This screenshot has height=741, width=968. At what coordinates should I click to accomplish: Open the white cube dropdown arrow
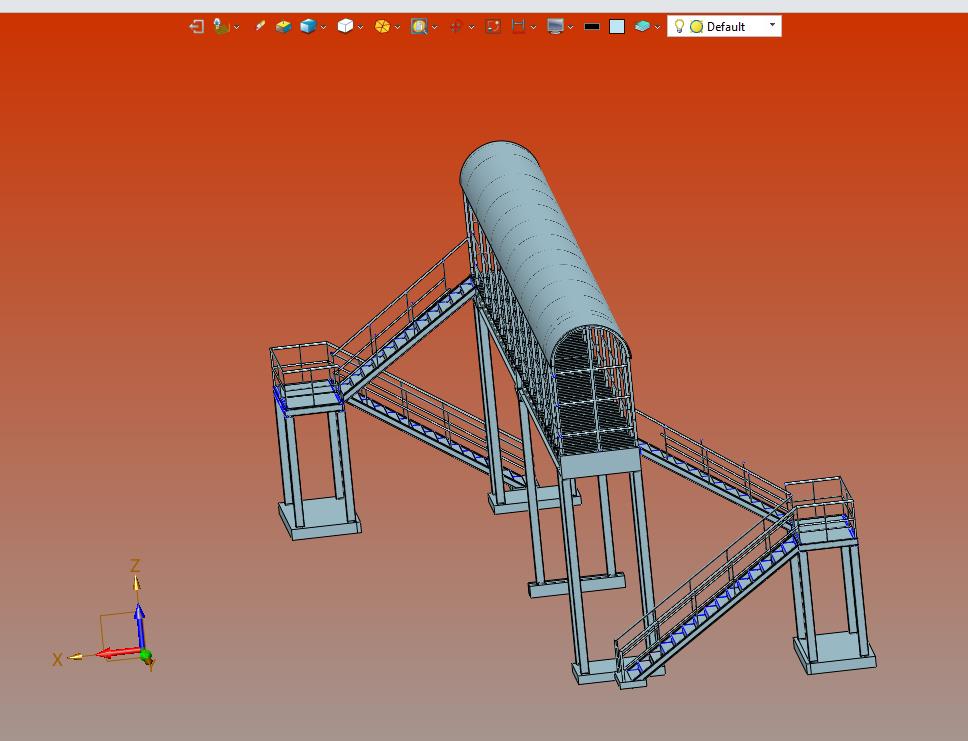click(360, 27)
